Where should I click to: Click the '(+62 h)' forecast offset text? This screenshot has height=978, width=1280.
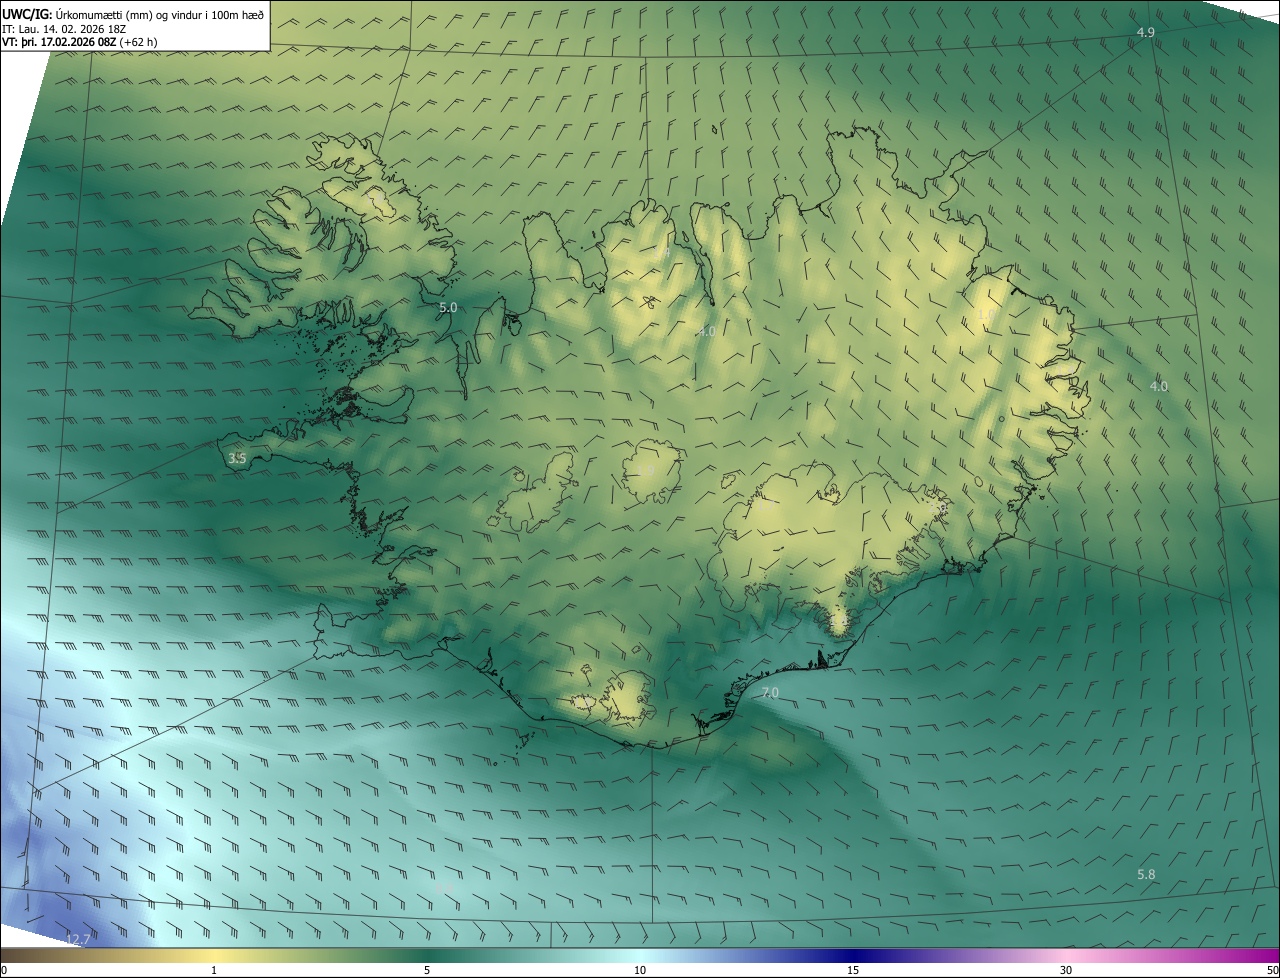tap(138, 42)
